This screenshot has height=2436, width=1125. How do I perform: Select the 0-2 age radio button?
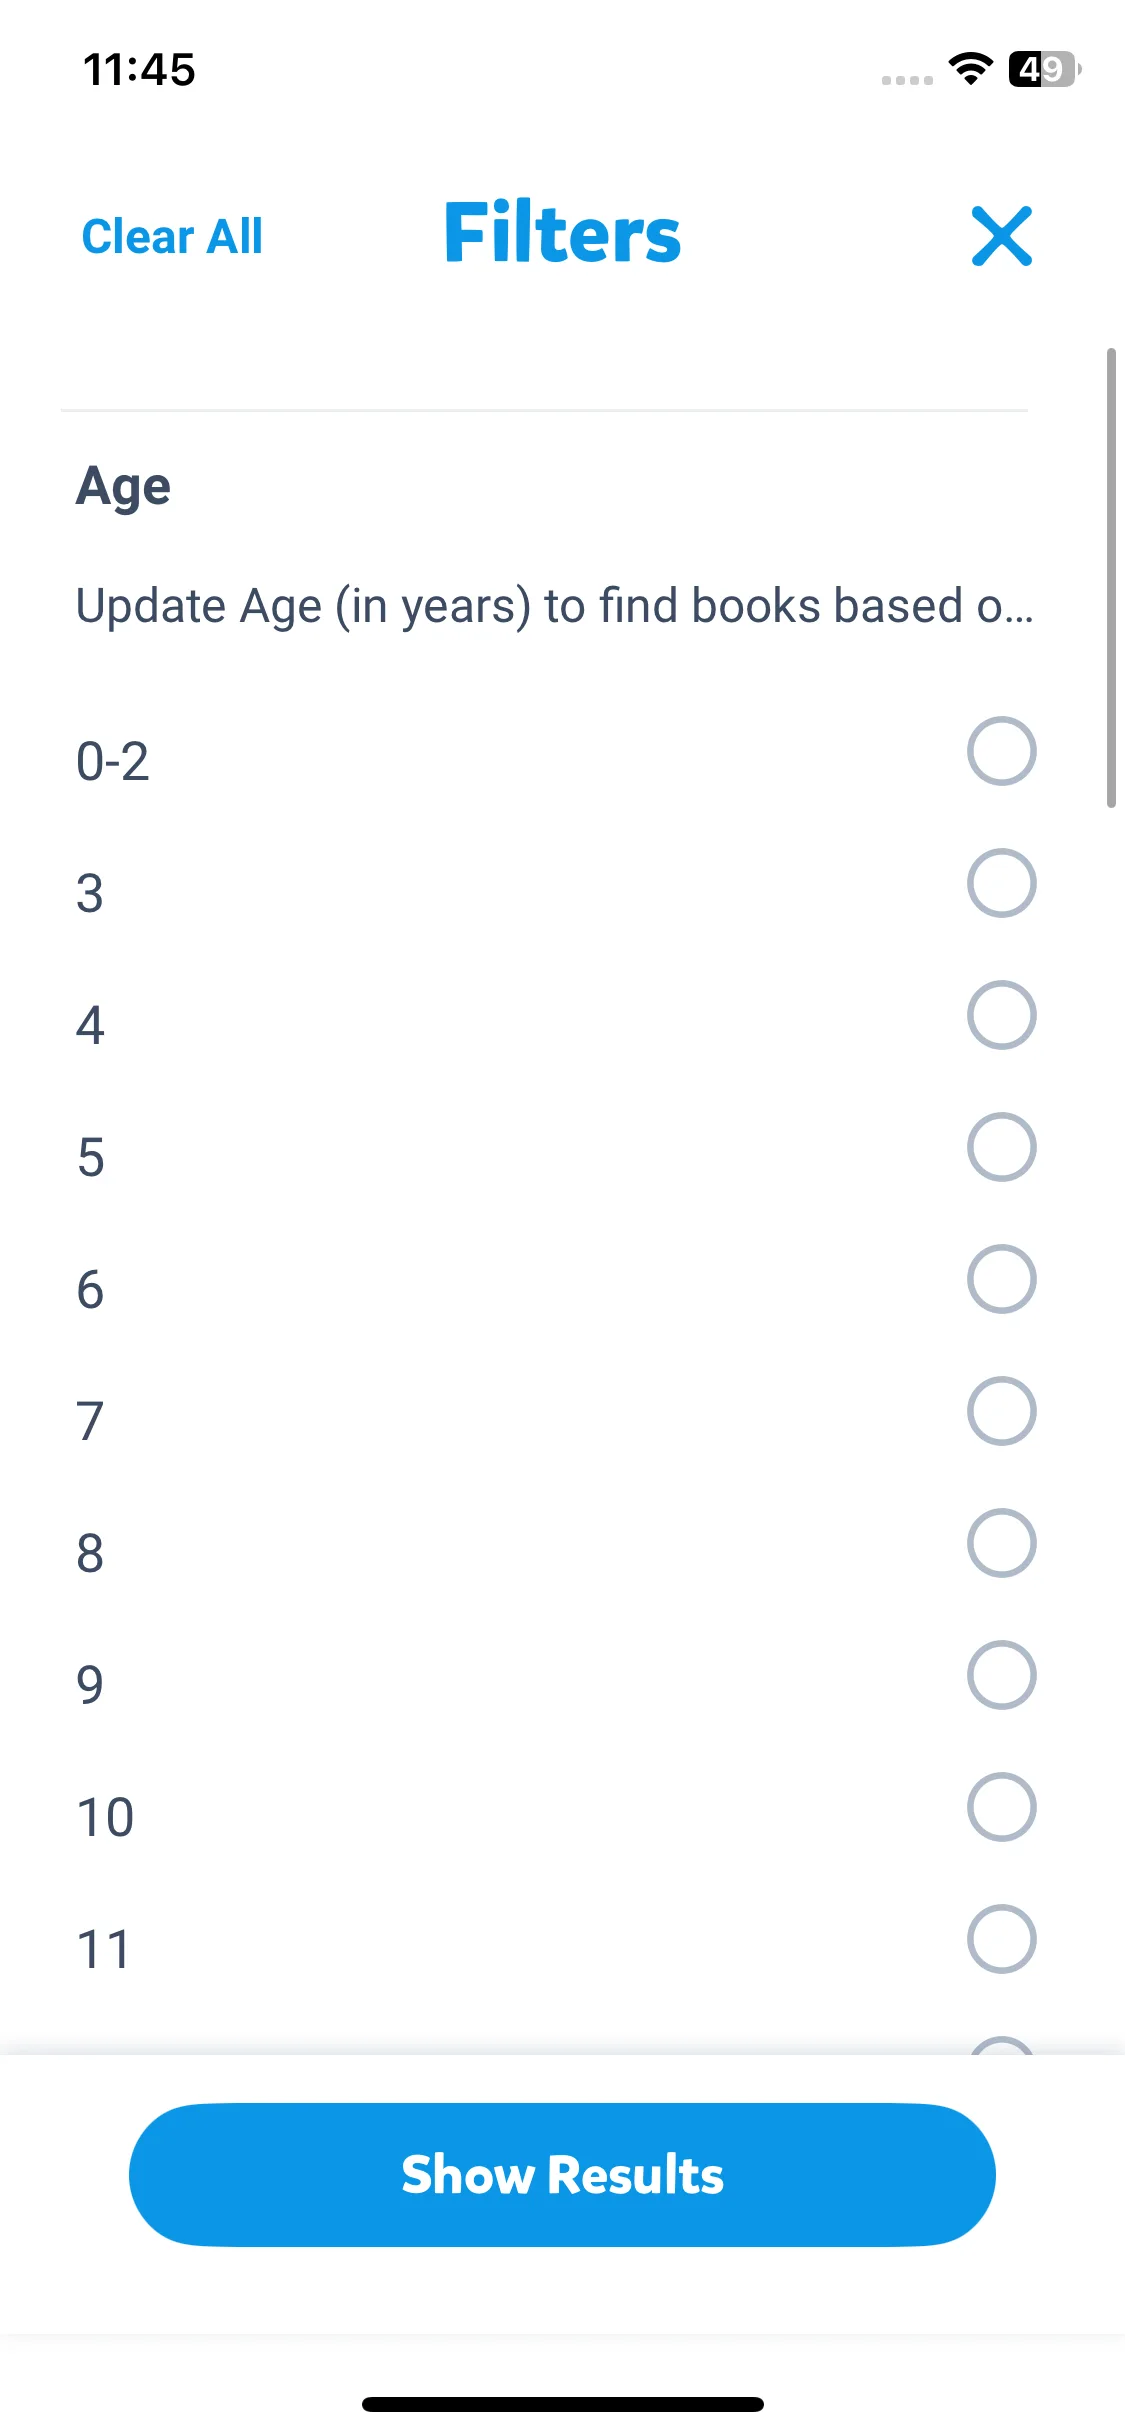[1001, 751]
